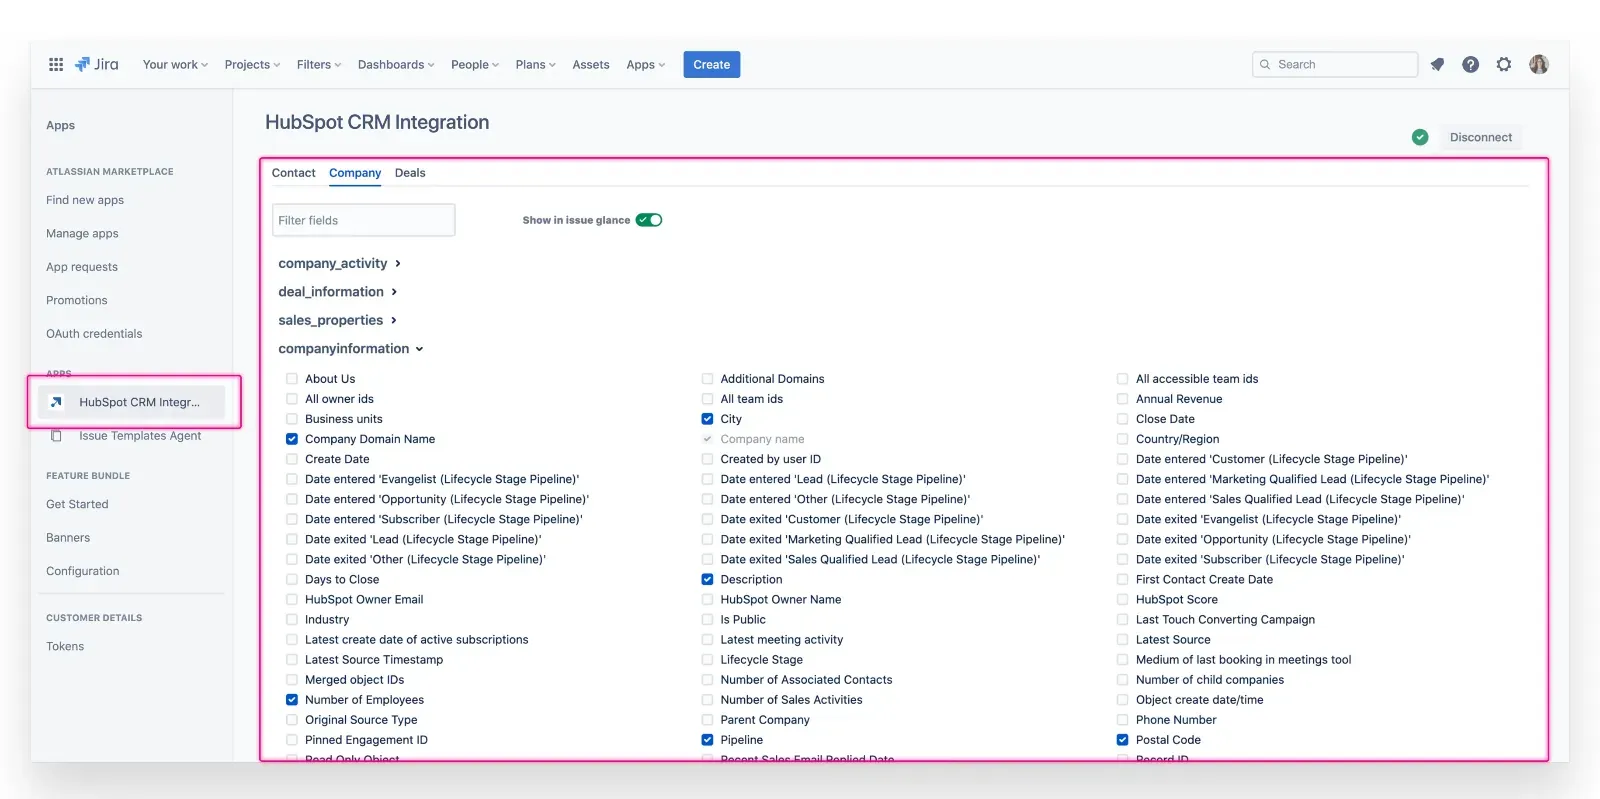Click the HubSpot CRM Integration sidebar icon
The height and width of the screenshot is (799, 1600).
click(x=57, y=402)
